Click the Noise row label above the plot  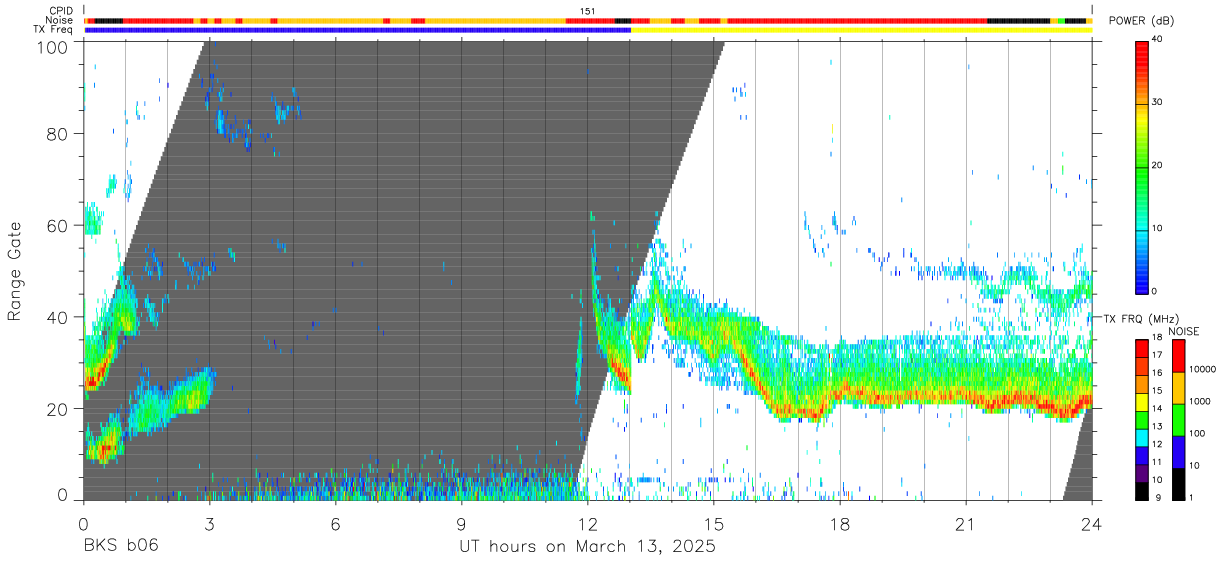[x=60, y=20]
